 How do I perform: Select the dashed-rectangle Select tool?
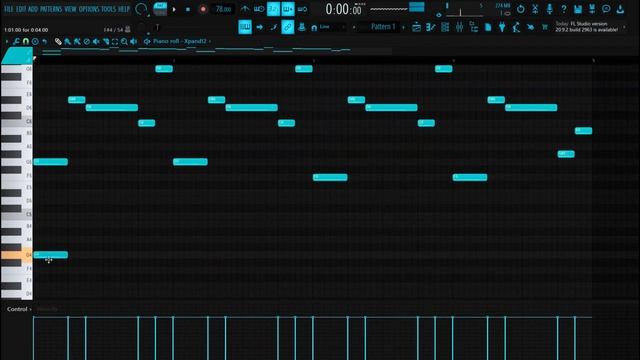(x=115, y=41)
